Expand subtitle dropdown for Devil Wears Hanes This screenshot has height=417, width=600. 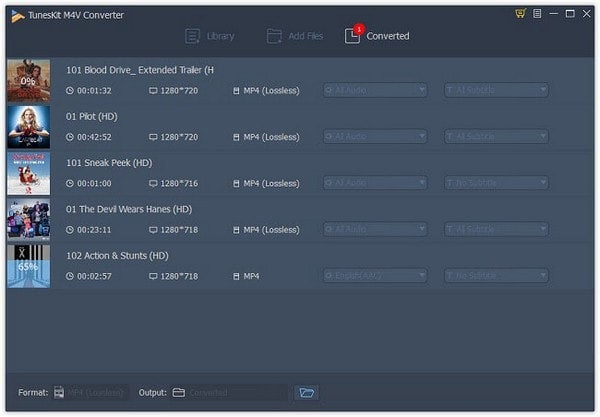[x=496, y=230]
